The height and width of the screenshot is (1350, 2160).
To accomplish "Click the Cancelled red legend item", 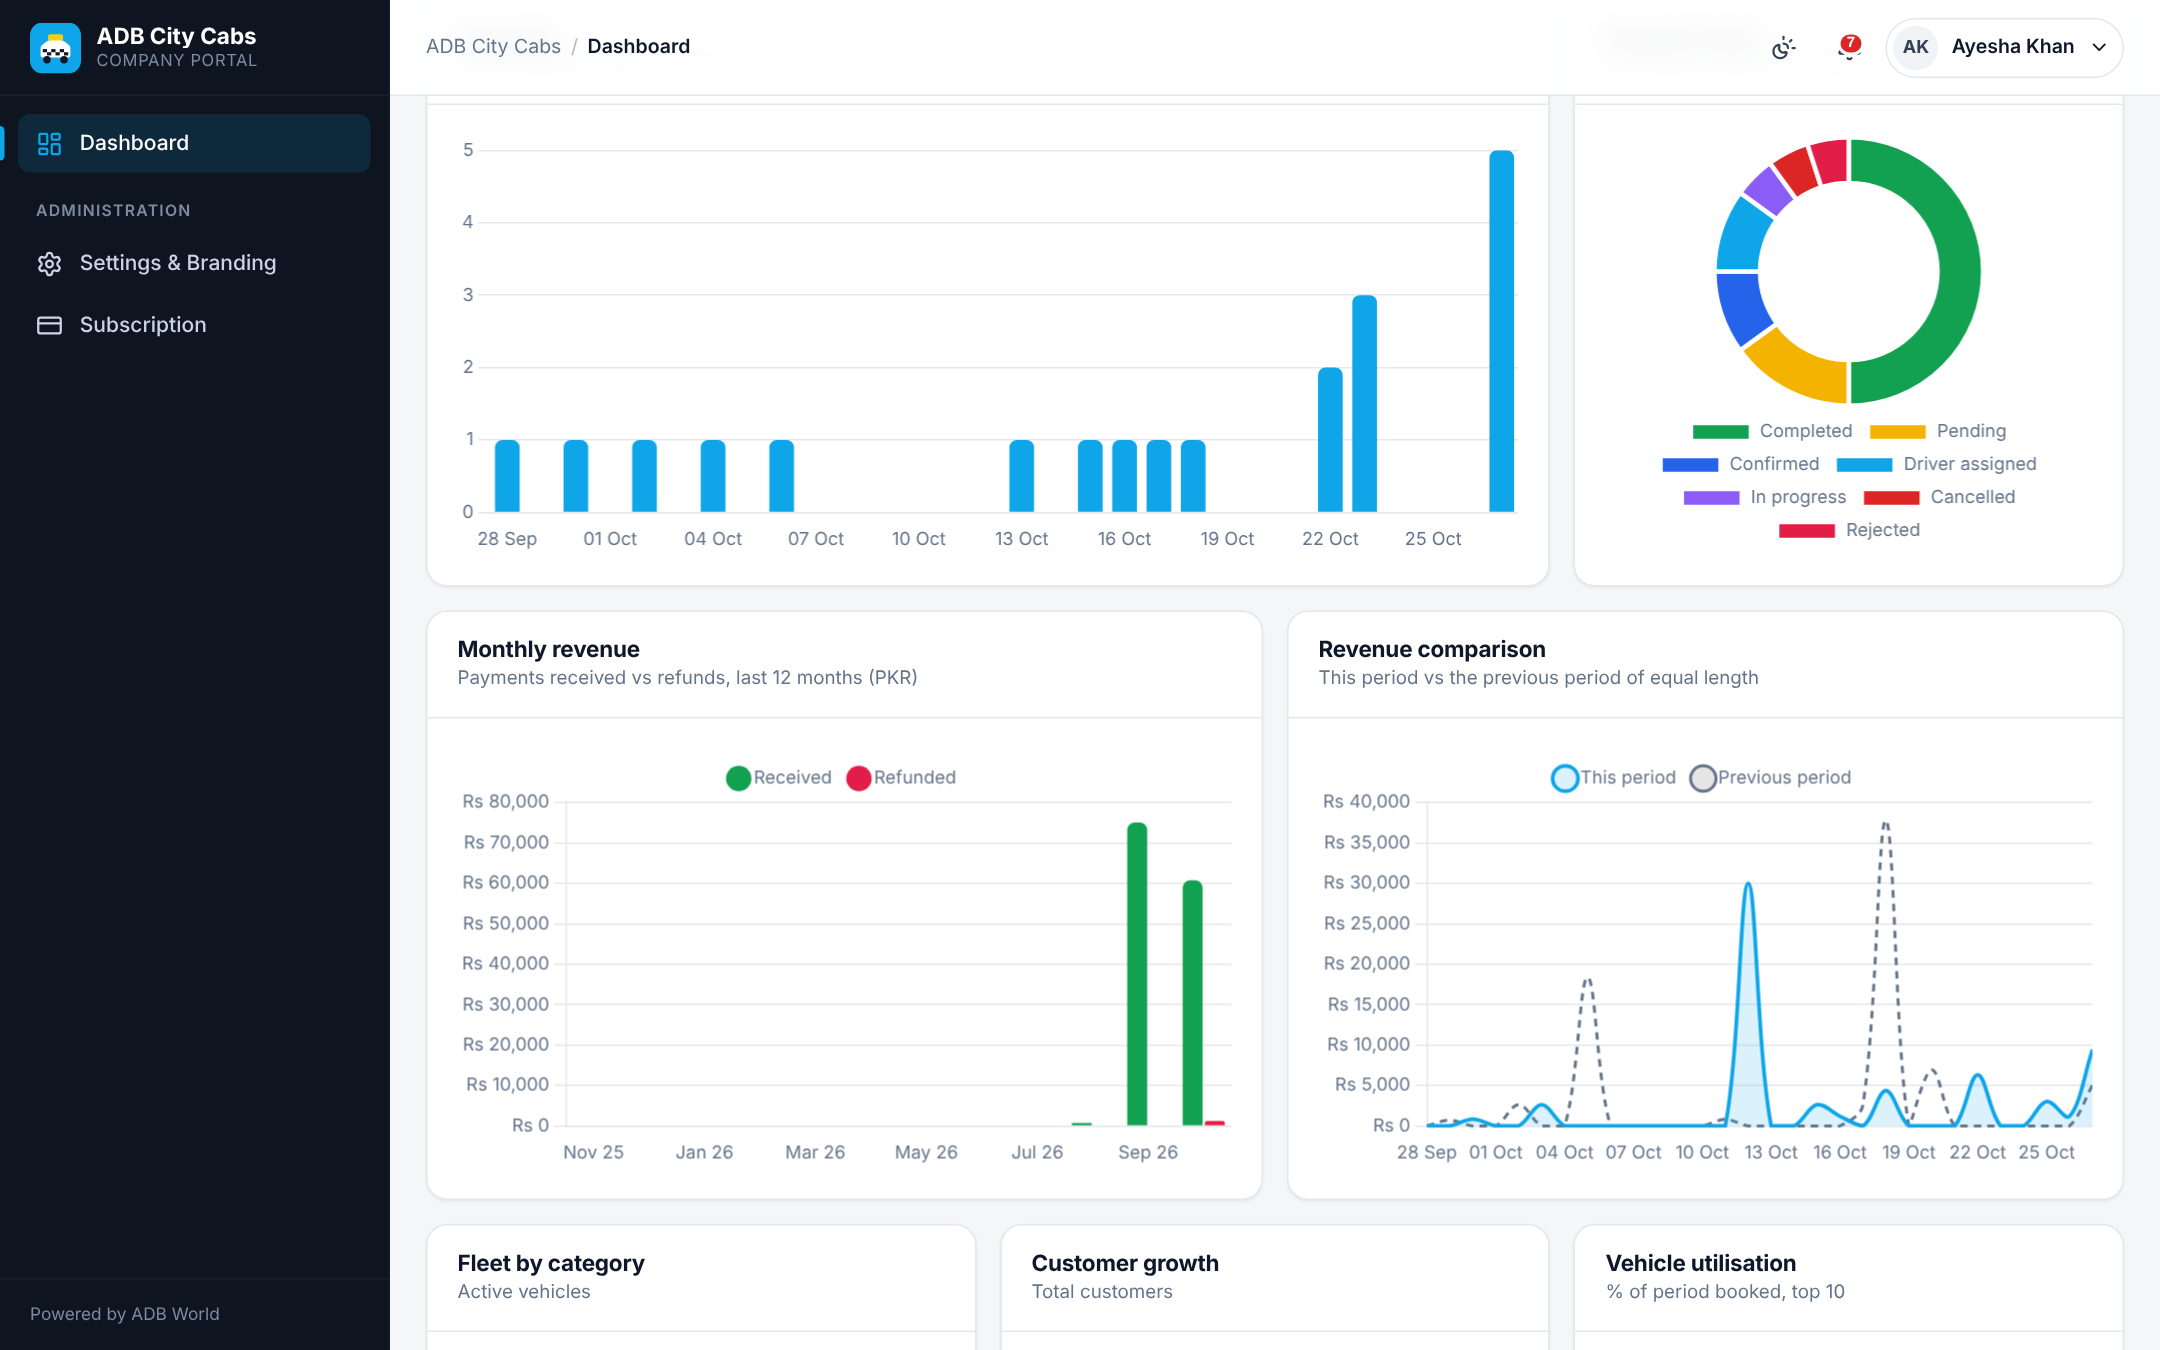I will (1939, 497).
